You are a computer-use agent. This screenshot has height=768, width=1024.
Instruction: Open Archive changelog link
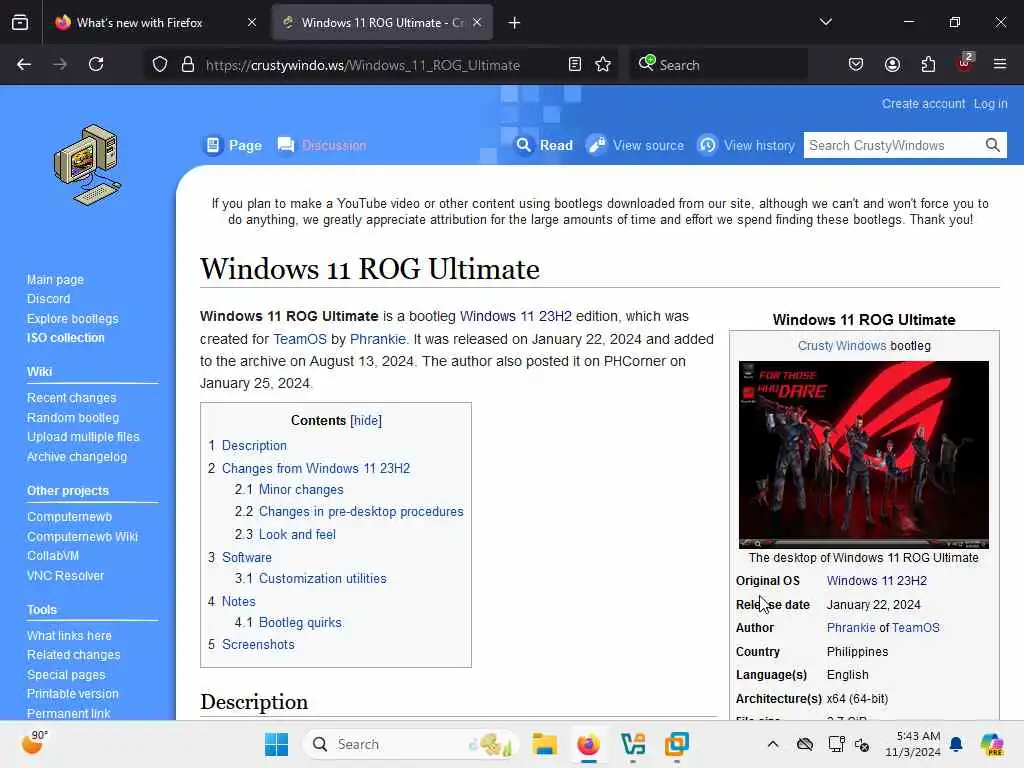[76, 456]
